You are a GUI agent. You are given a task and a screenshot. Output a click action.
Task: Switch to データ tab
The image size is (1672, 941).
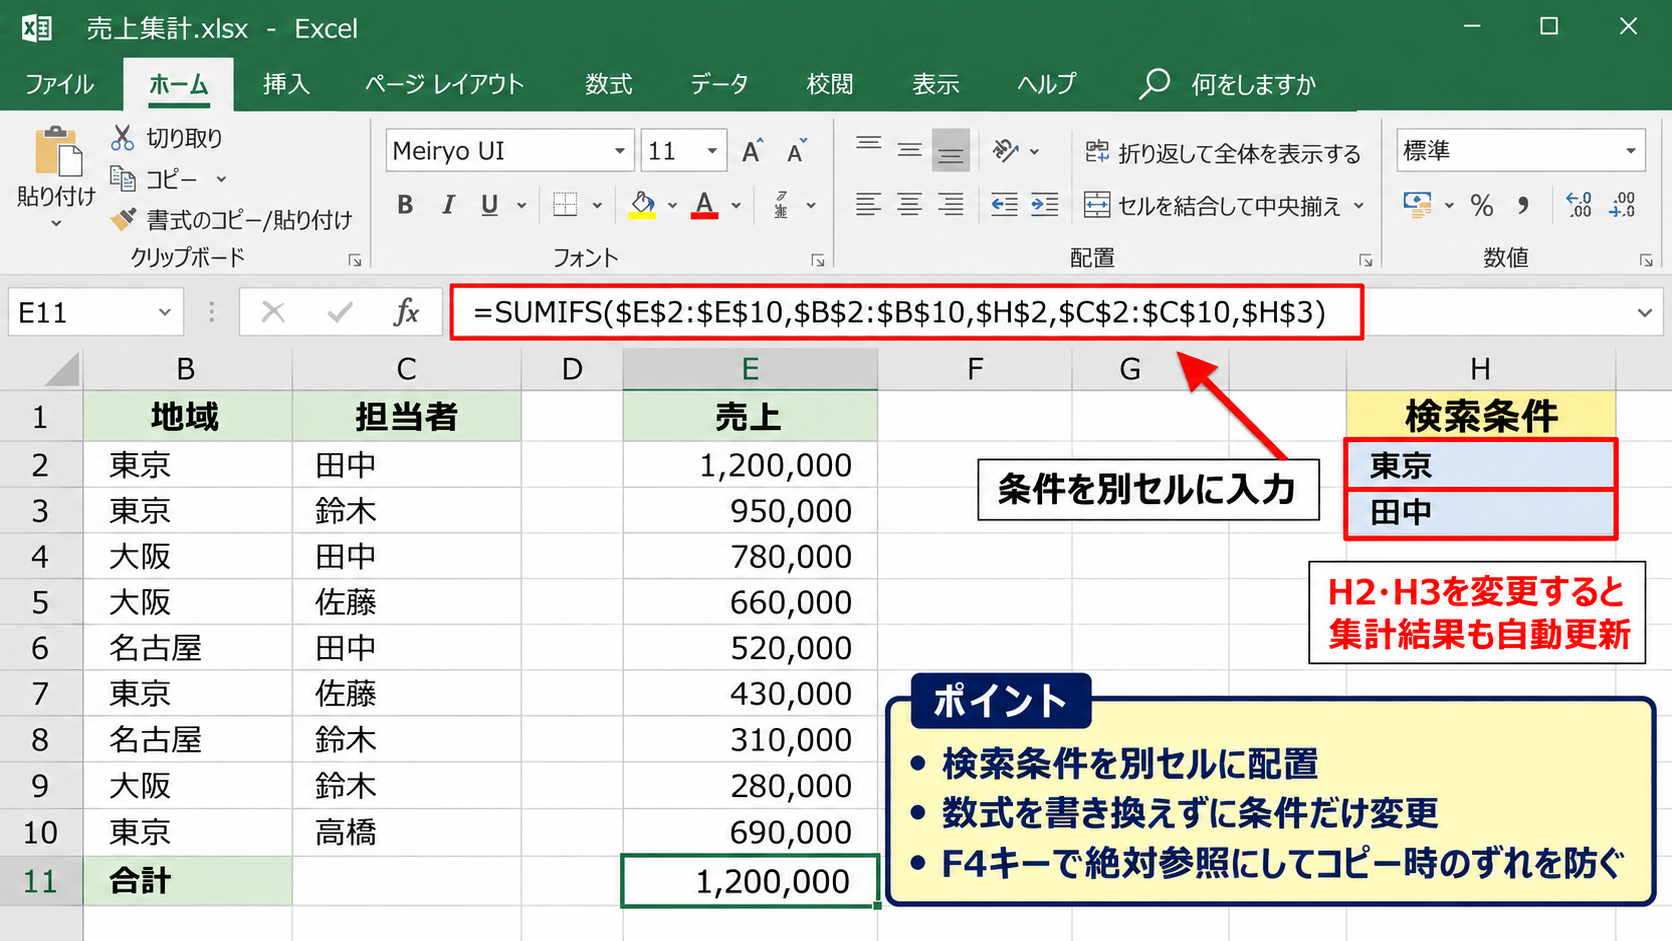719,84
